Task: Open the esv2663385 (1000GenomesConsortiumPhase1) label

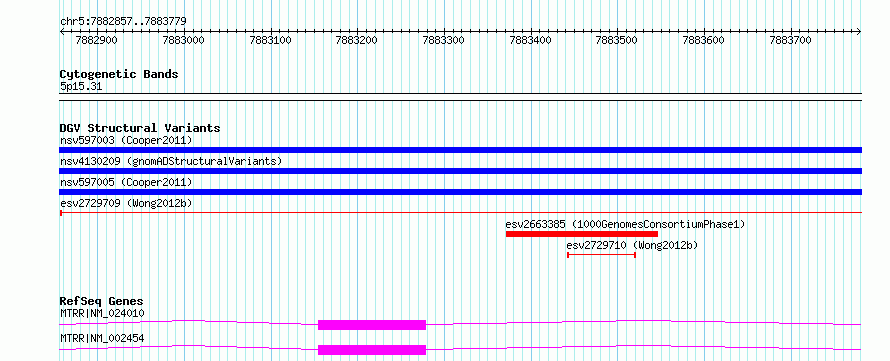Action: click(x=625, y=224)
